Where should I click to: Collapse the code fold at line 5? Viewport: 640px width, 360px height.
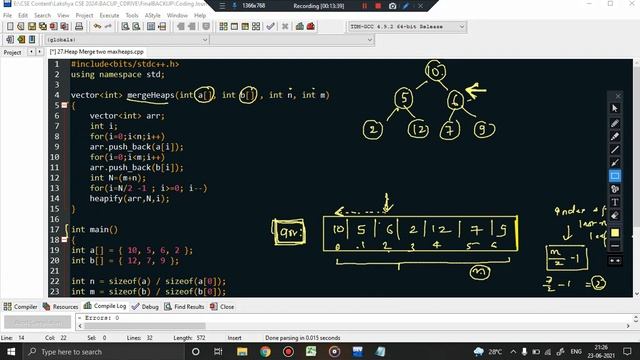pyautogui.click(x=64, y=105)
